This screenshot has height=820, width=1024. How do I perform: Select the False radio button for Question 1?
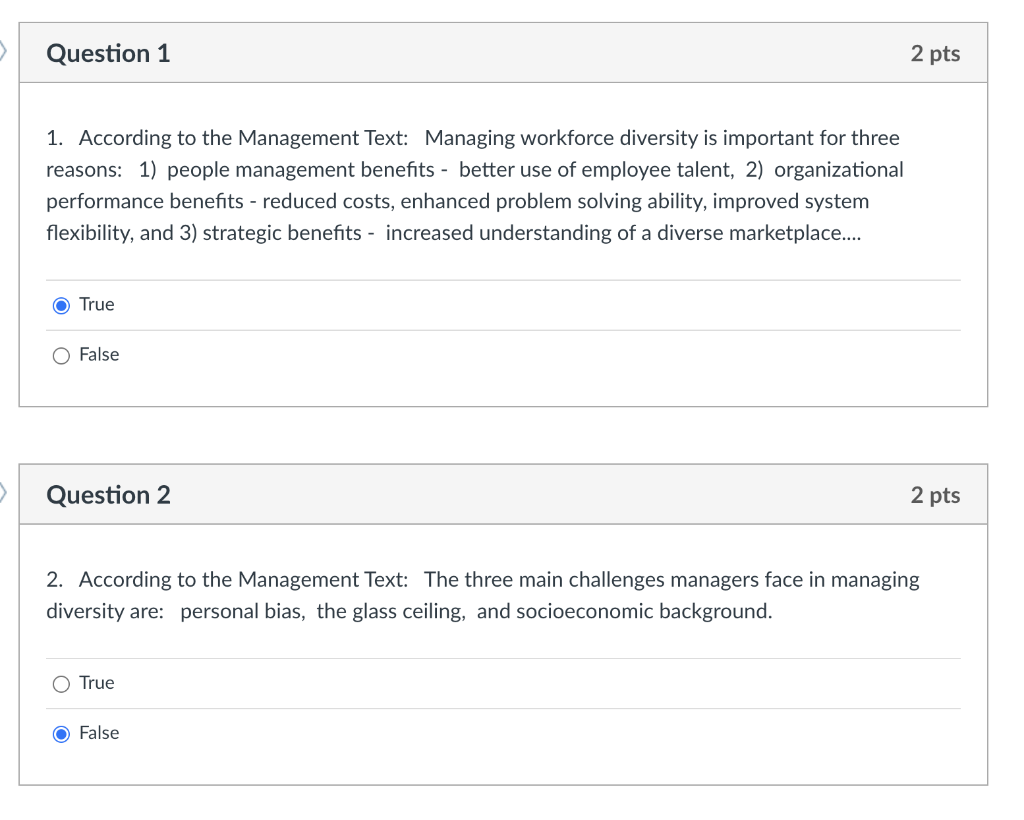pos(61,355)
